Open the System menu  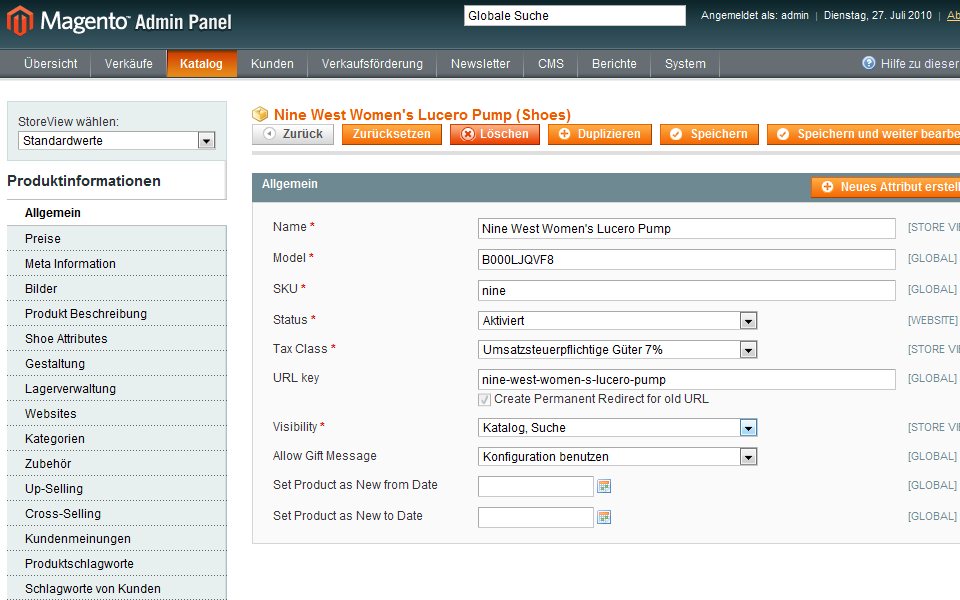click(685, 64)
